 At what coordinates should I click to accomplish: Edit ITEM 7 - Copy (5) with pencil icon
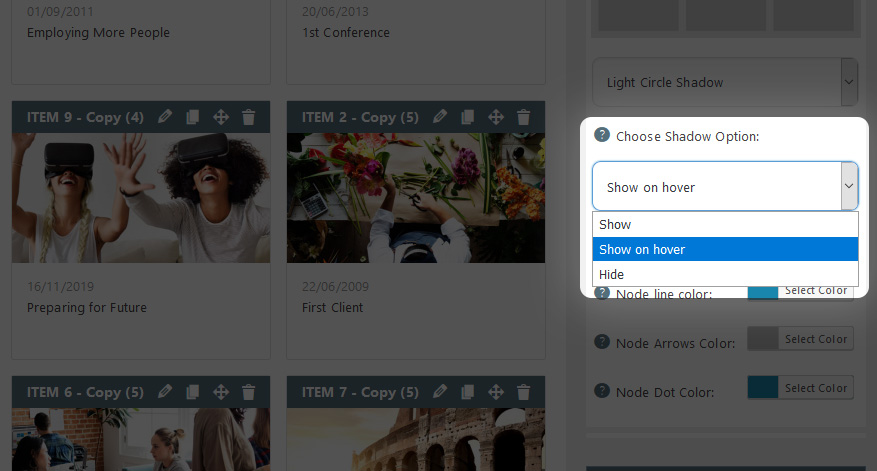(440, 392)
